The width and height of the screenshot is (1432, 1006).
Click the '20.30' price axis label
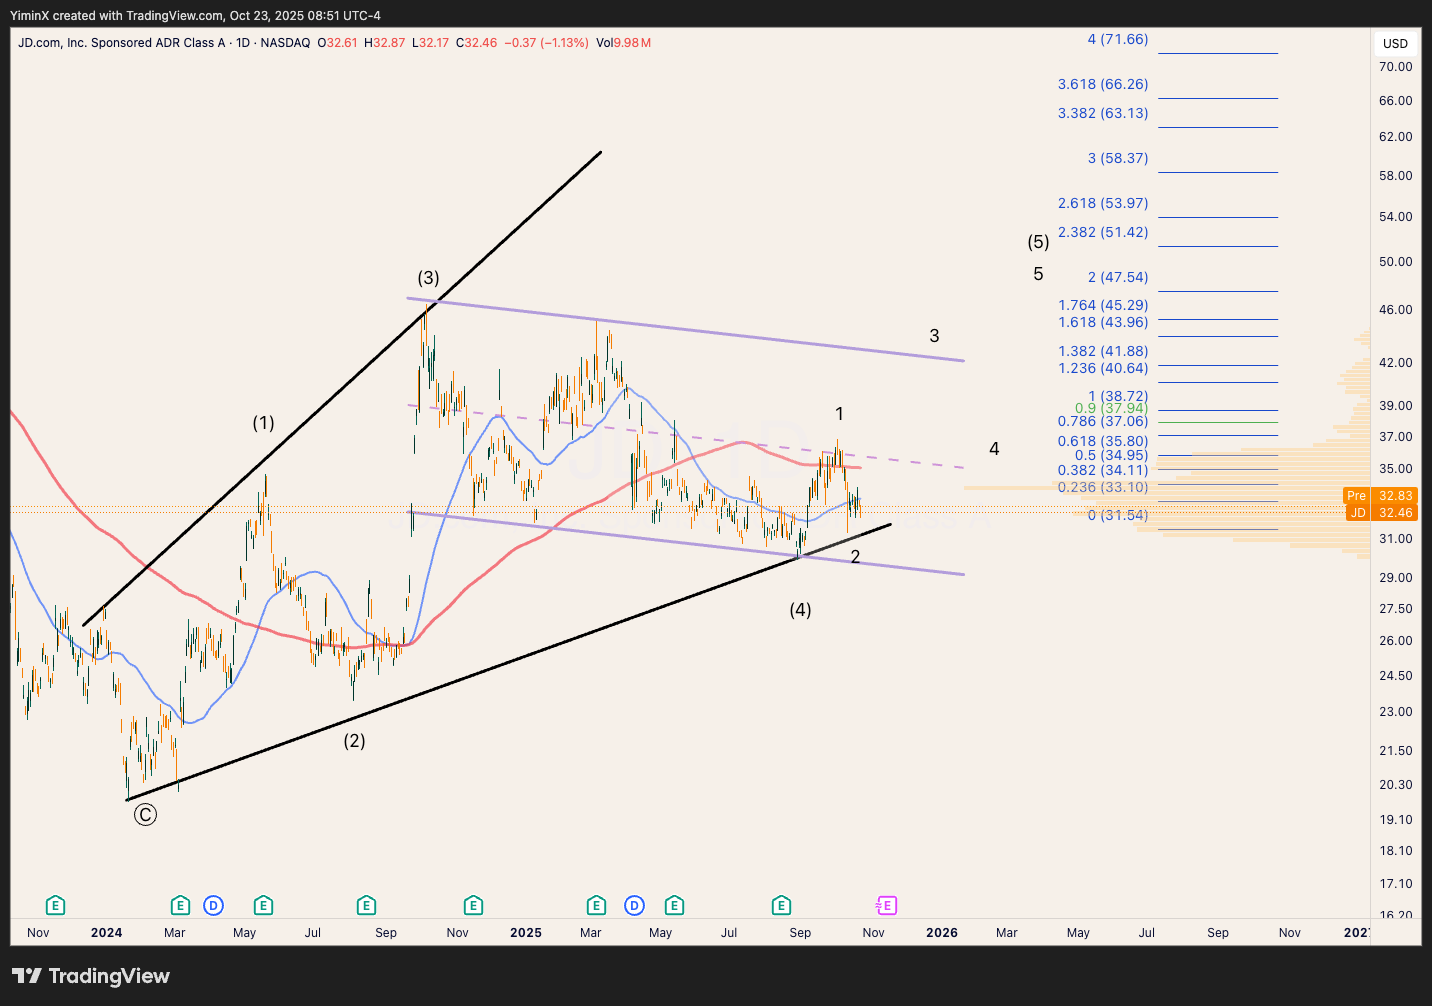(x=1396, y=785)
